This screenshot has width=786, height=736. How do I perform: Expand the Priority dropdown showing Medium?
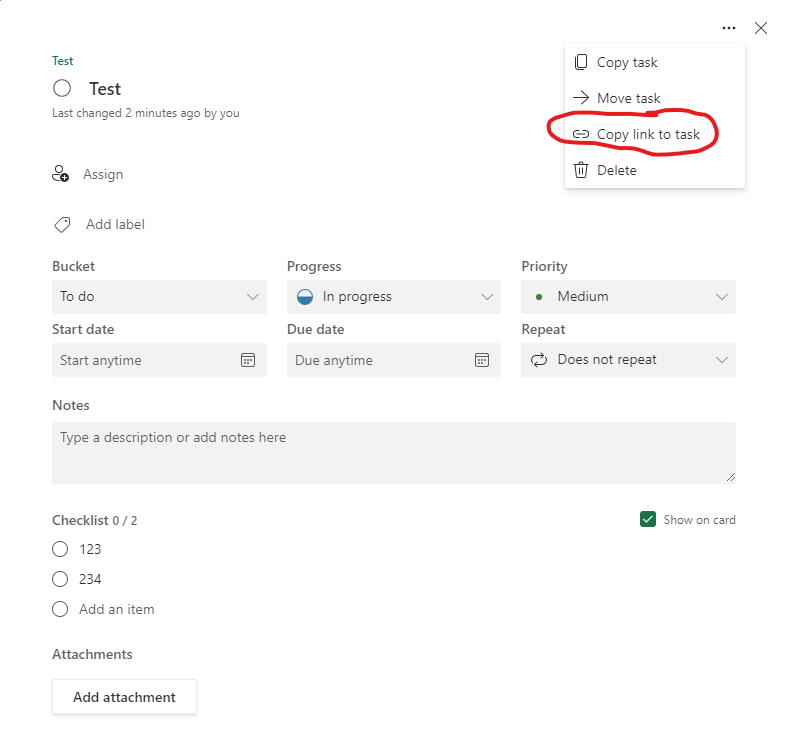[x=629, y=297]
